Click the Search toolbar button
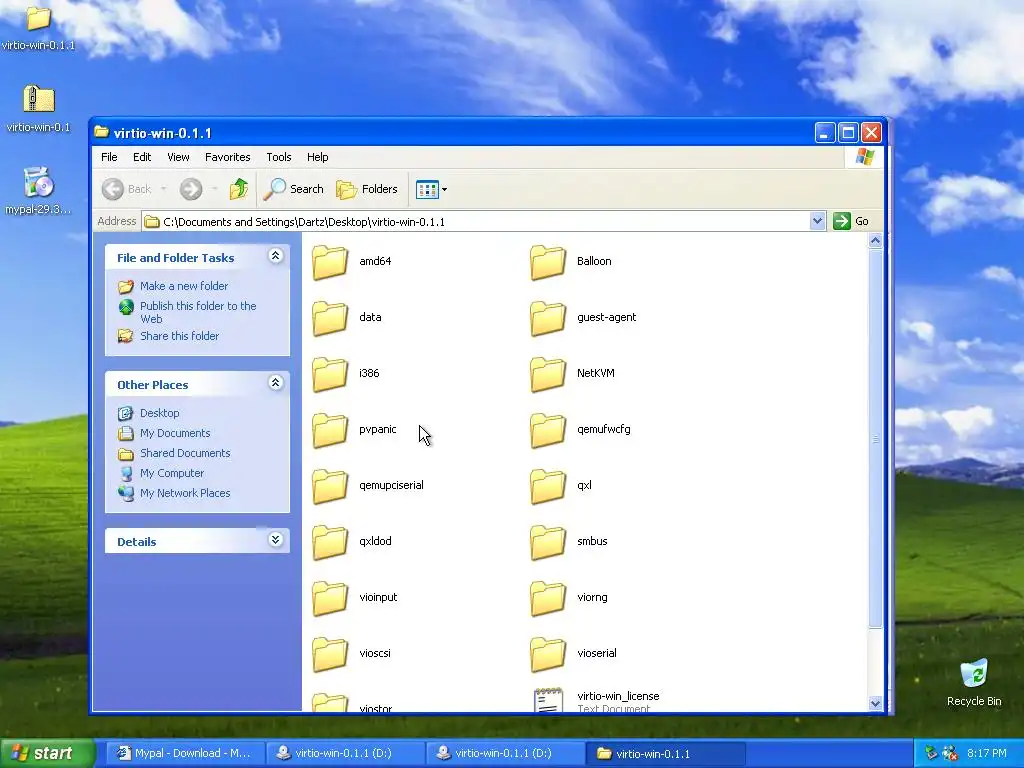 (x=293, y=189)
